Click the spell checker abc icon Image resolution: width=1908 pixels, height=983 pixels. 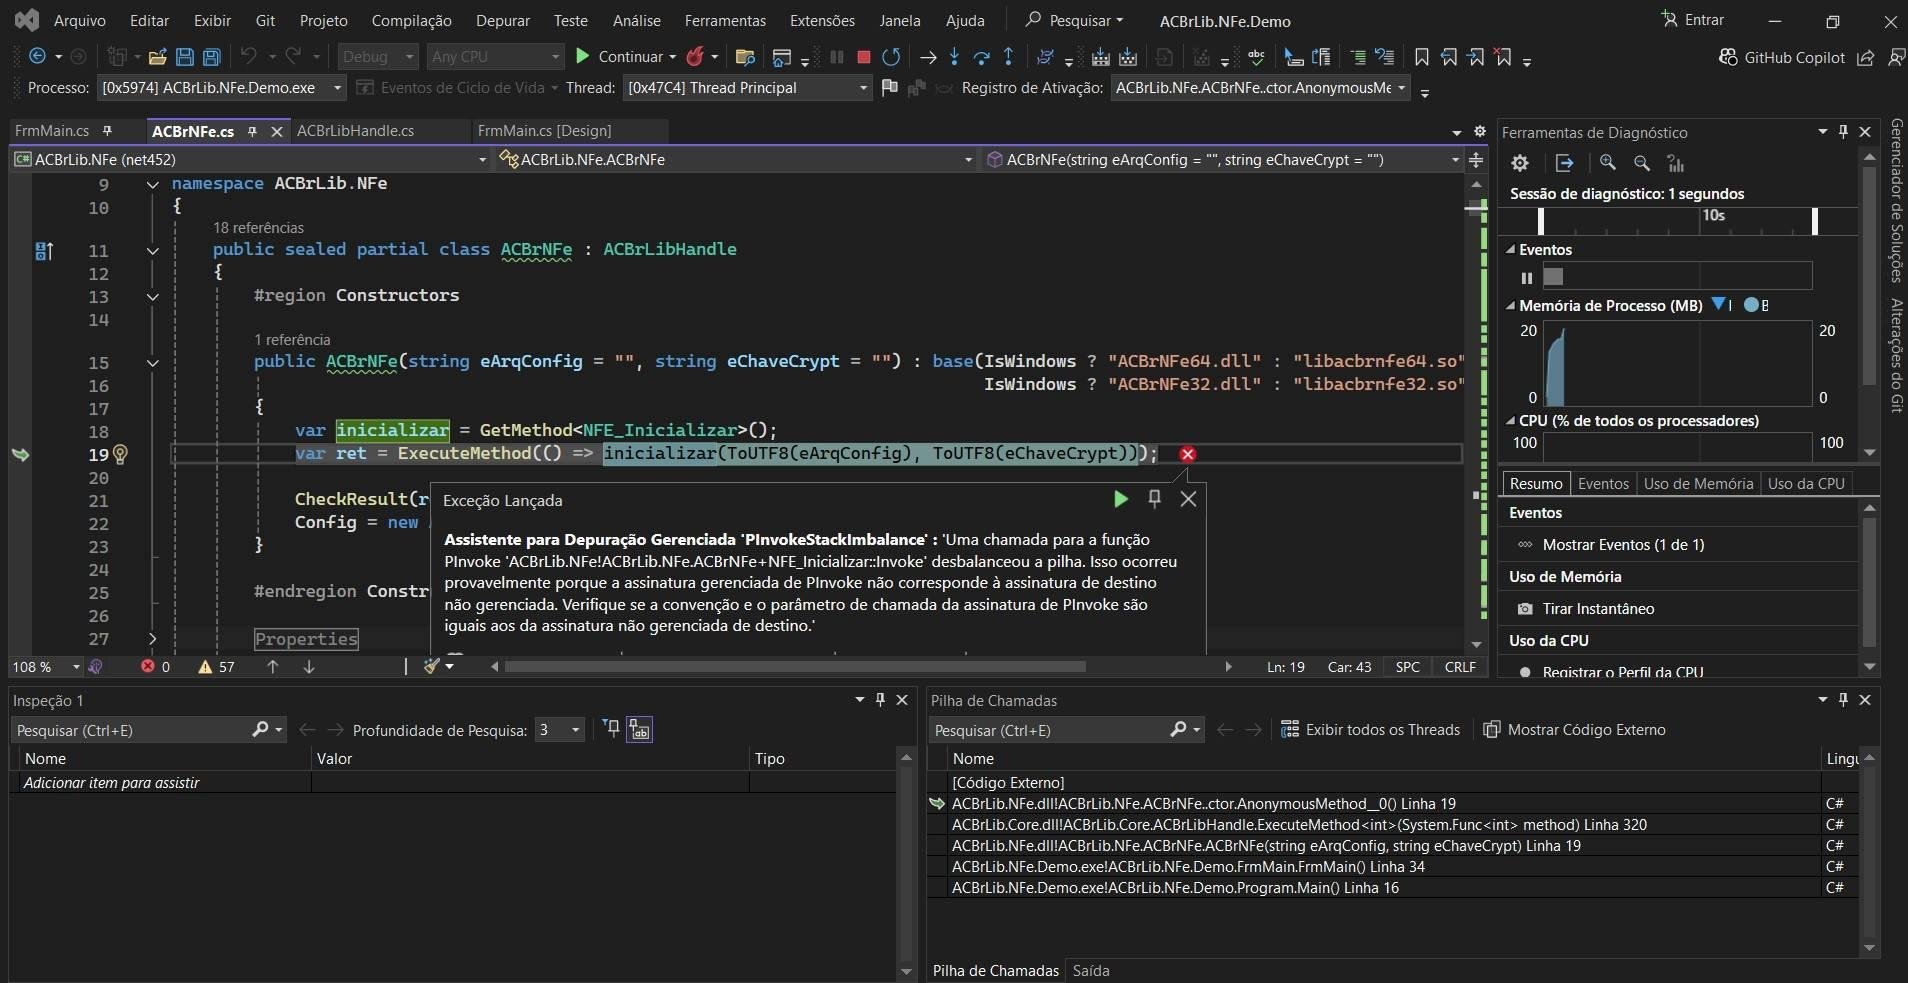[1257, 57]
